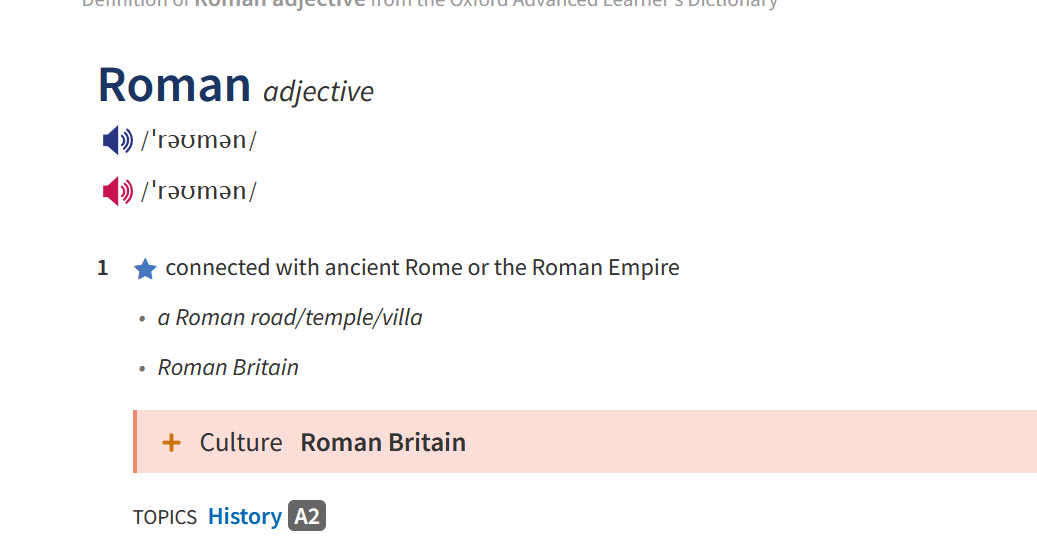Image resolution: width=1037 pixels, height=550 pixels.
Task: Click the definition connected with ancient Rome
Action: coord(422,267)
